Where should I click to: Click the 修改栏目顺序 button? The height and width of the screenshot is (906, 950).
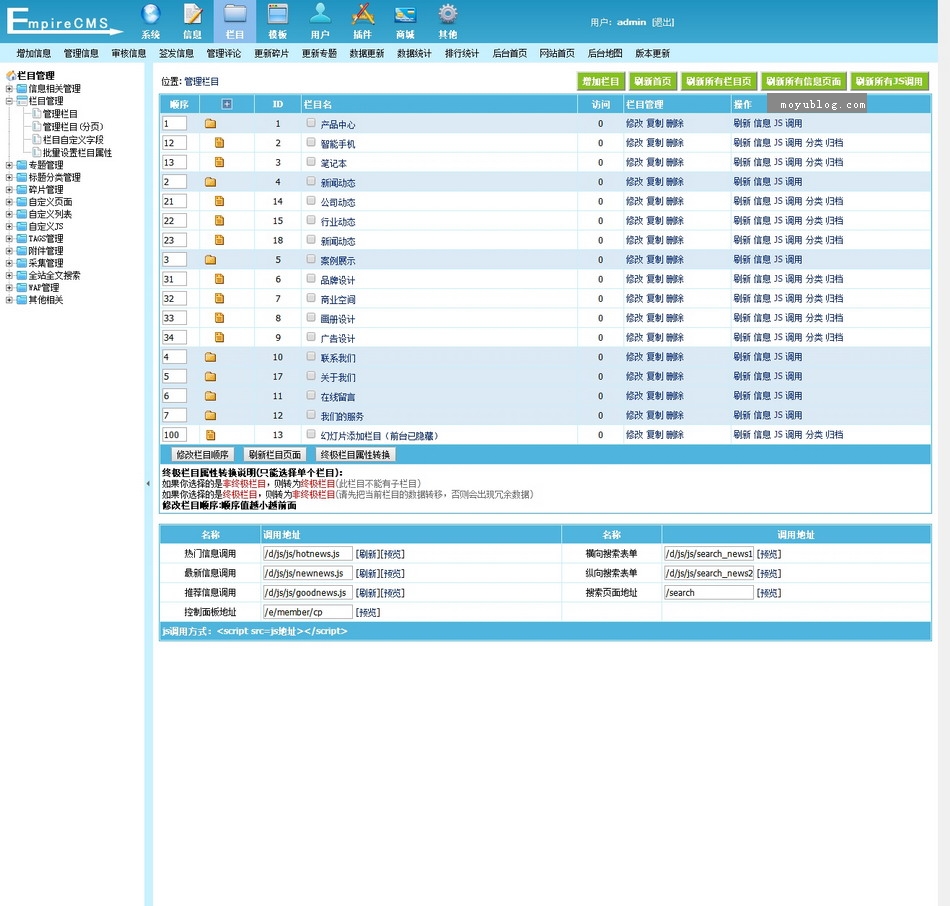[x=202, y=455]
